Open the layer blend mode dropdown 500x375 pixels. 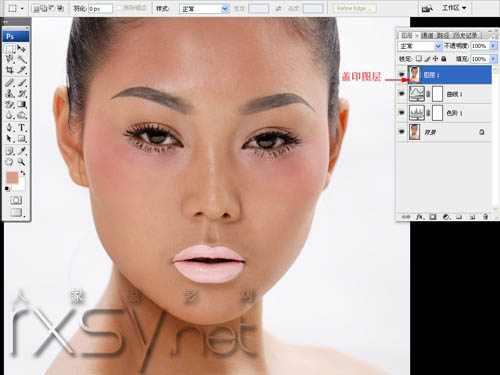pyautogui.click(x=420, y=46)
